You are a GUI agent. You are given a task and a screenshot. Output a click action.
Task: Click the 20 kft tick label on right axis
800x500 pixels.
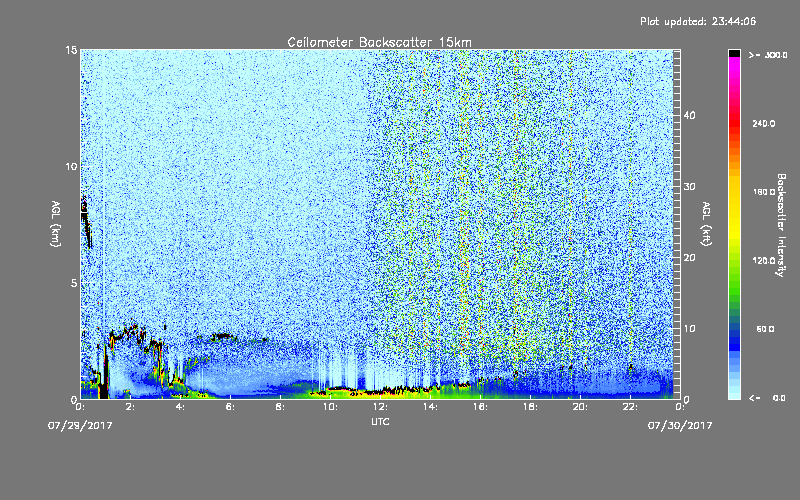[x=689, y=258]
